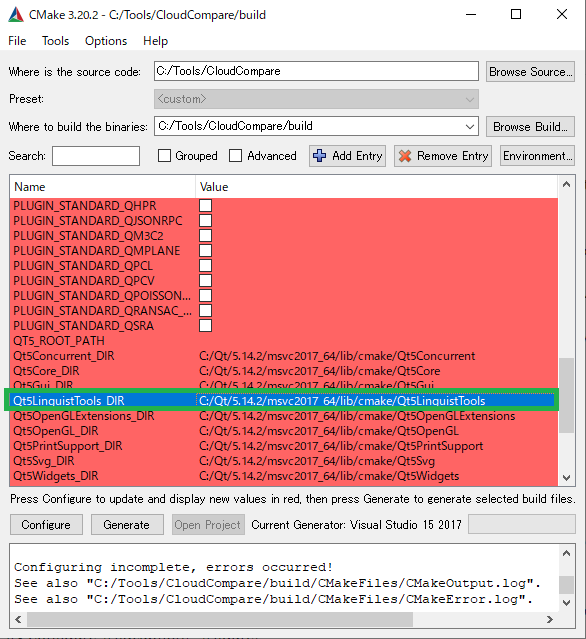Click the Name column header
586x639 pixels.
[102, 187]
